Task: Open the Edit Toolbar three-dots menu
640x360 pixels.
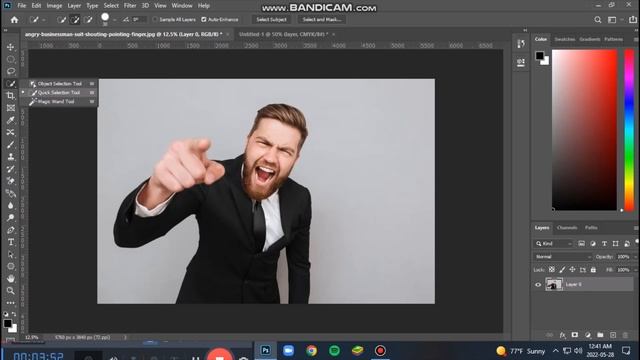Action: click(11, 303)
